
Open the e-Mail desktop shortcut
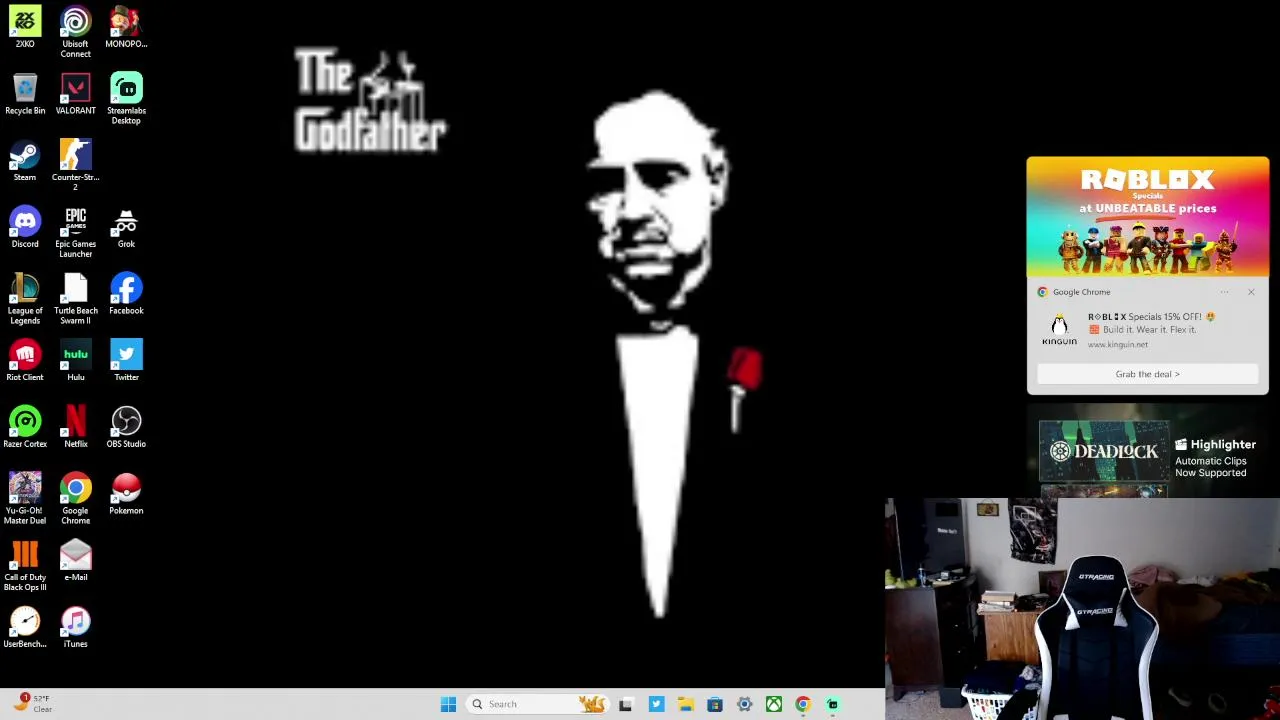point(75,561)
